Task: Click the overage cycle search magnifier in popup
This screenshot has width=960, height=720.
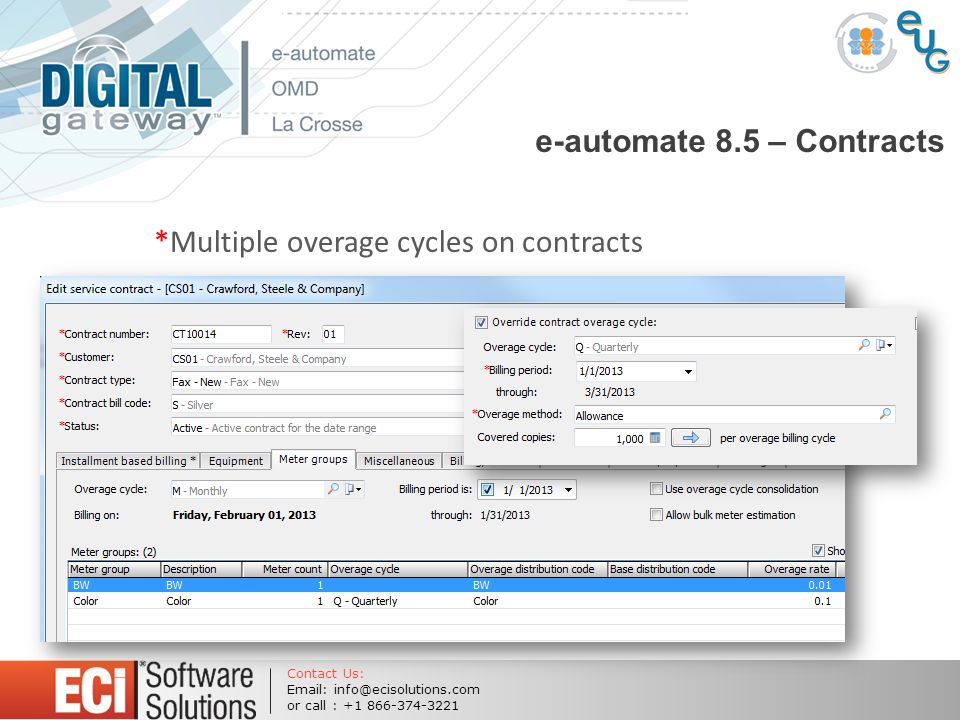Action: coord(864,345)
